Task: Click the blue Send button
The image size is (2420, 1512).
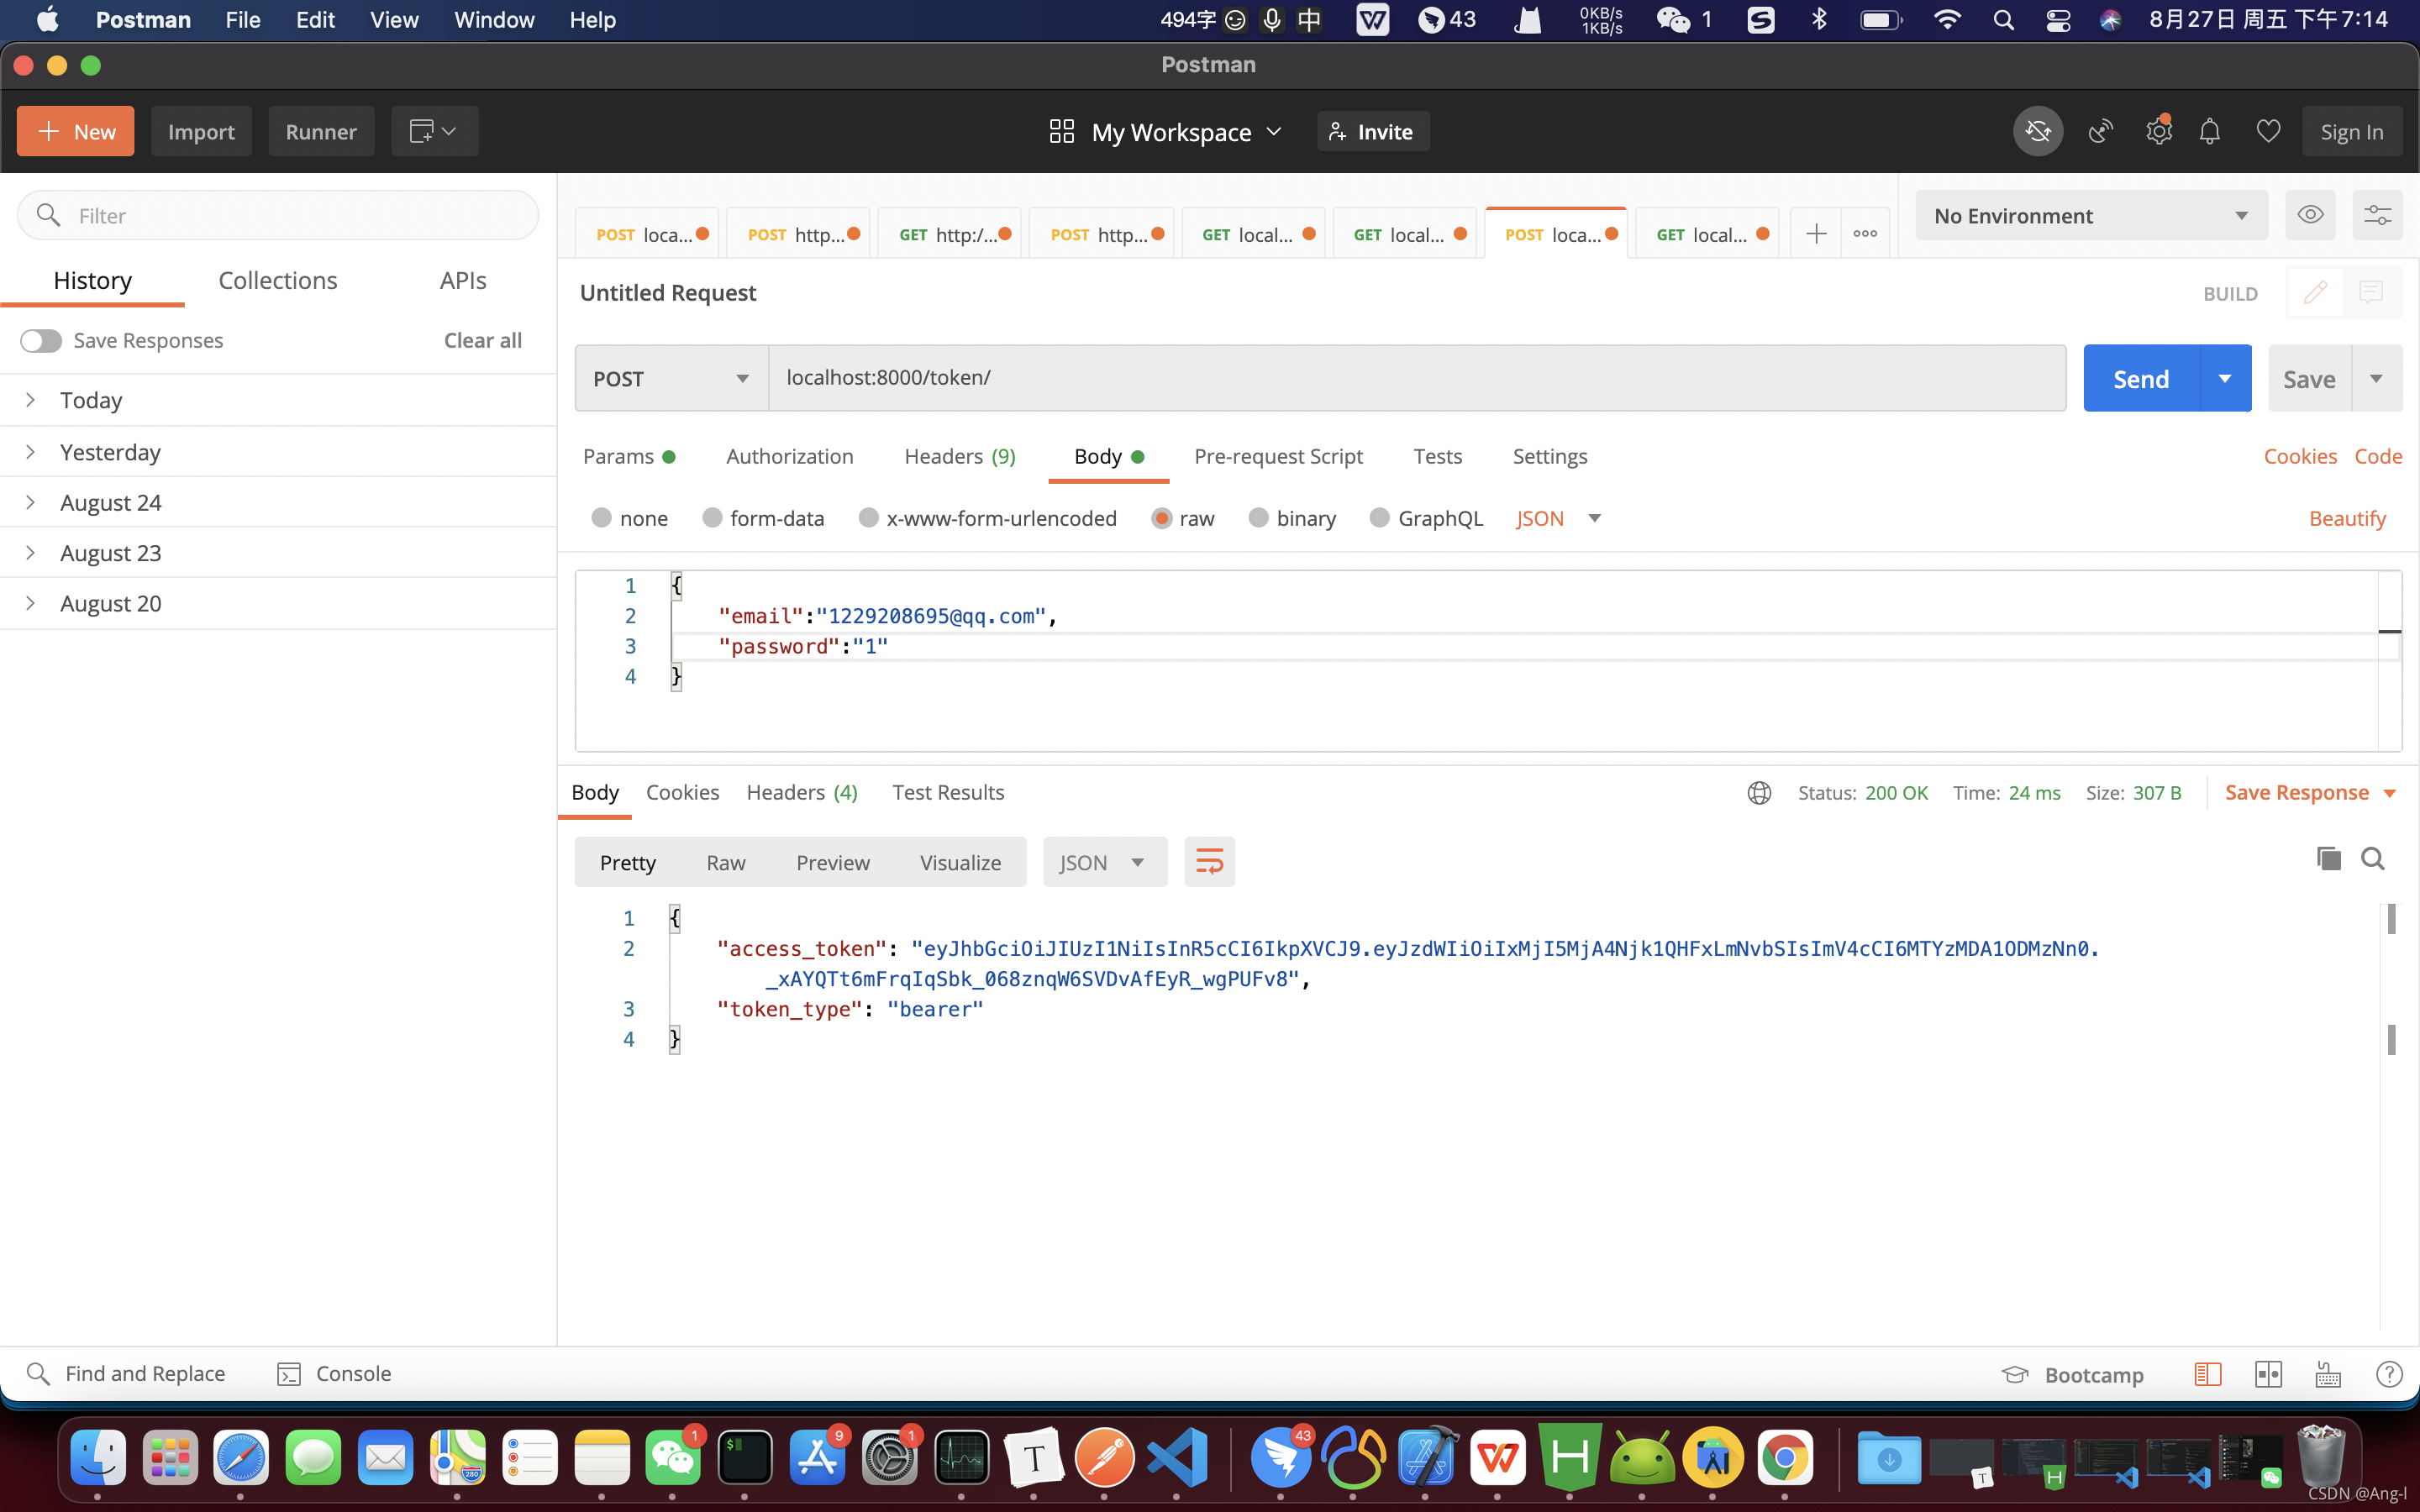Action: click(2141, 378)
